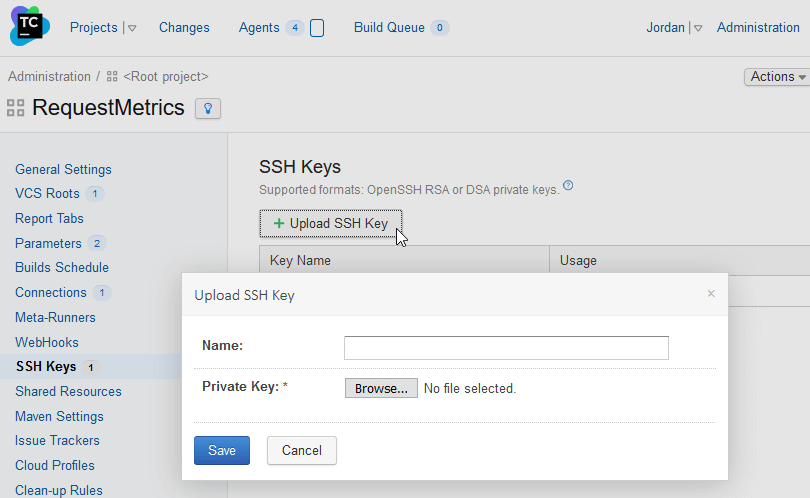Click the TeamCity logo icon
The width and height of the screenshot is (810, 498).
point(29,26)
